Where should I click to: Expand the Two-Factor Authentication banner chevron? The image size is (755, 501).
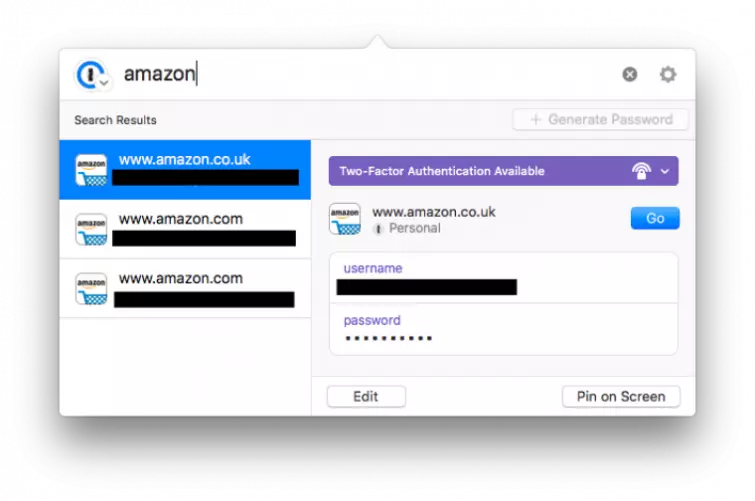(x=665, y=171)
